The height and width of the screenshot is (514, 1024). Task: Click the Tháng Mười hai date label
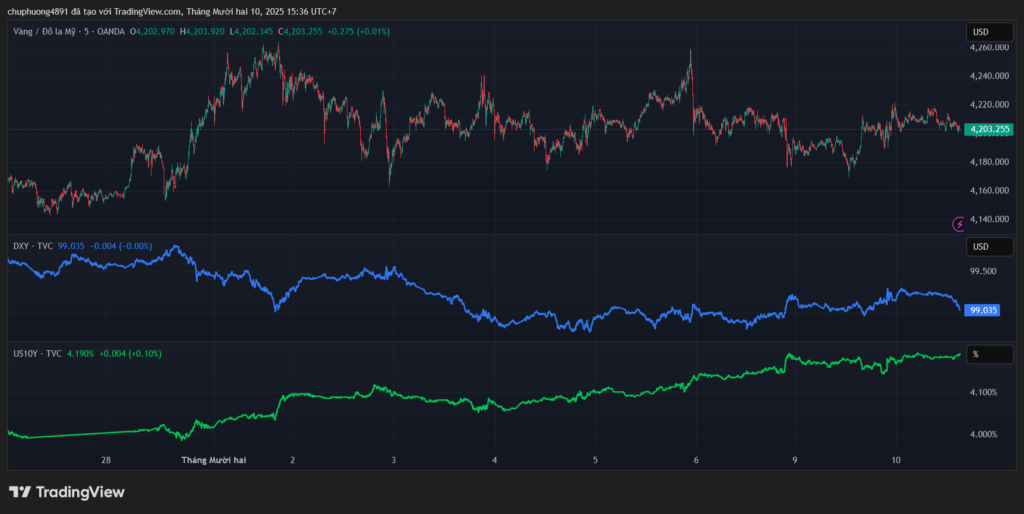213,461
